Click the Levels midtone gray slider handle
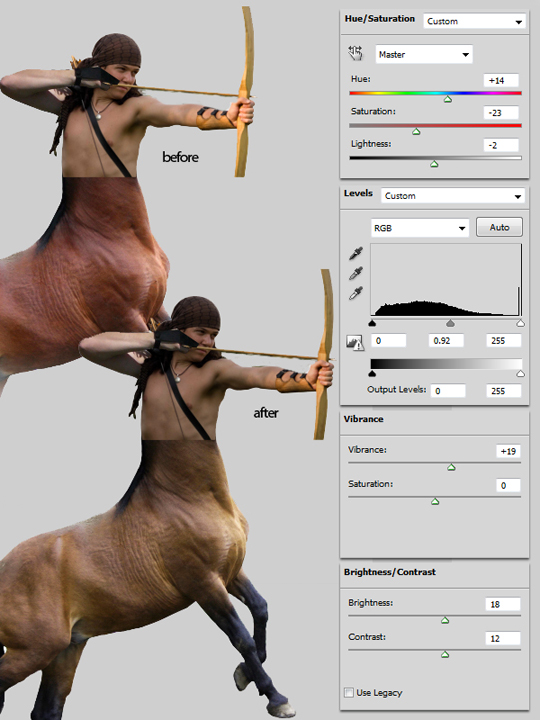The height and width of the screenshot is (720, 540). pyautogui.click(x=450, y=323)
